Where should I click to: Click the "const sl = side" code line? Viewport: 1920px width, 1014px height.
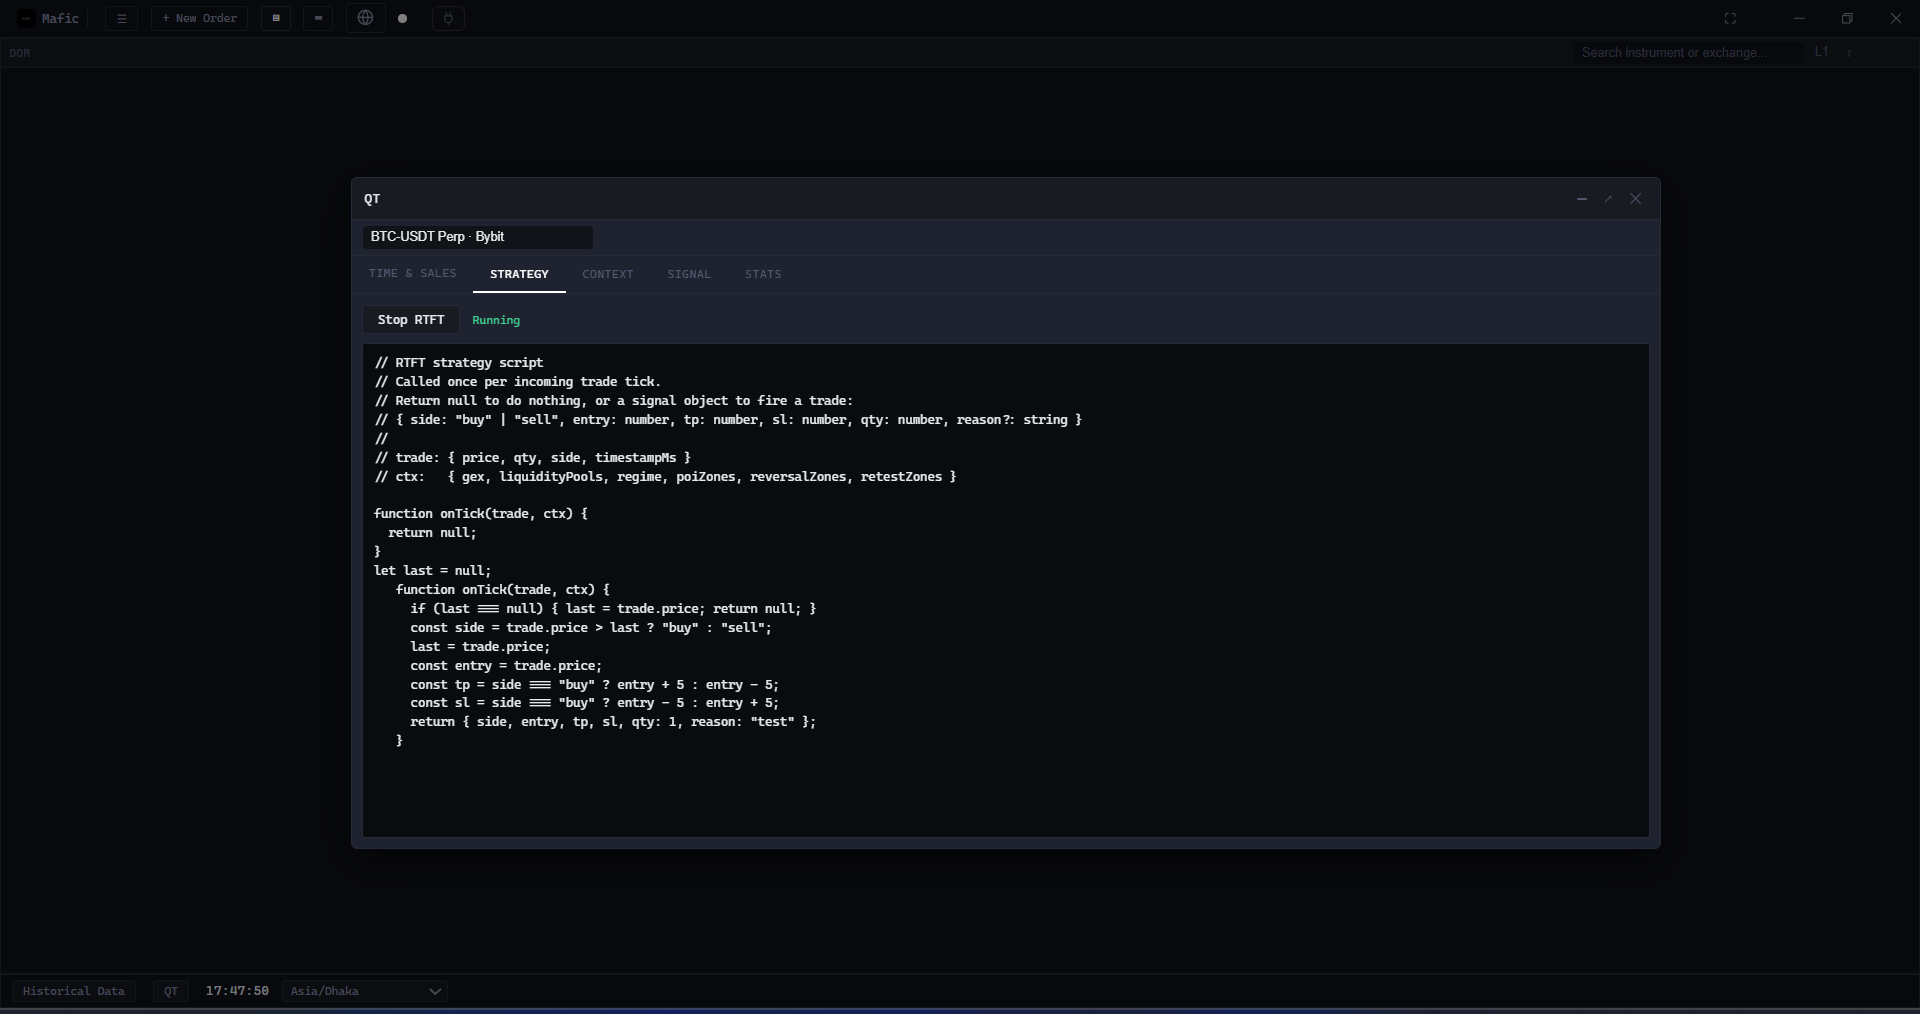[x=595, y=703]
